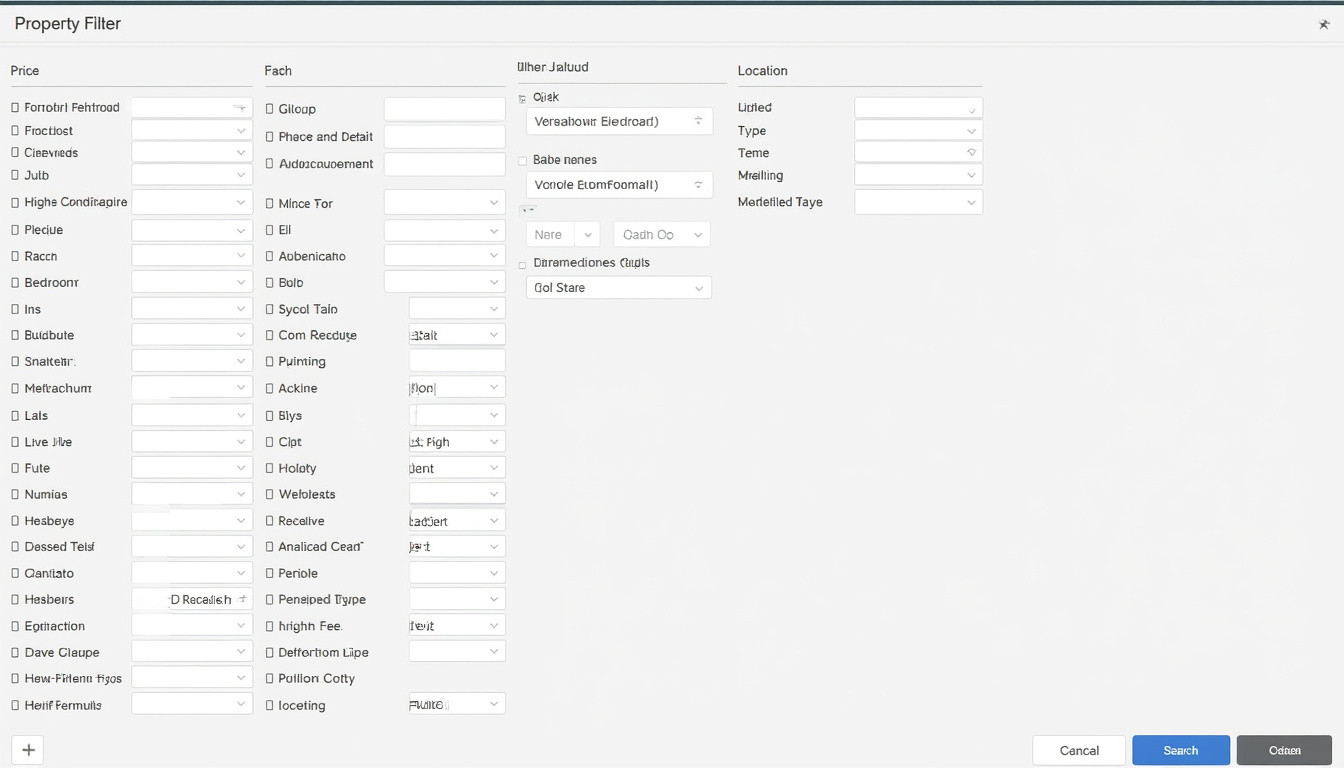
Task: Open the Mrelling dropdown
Action: point(919,175)
